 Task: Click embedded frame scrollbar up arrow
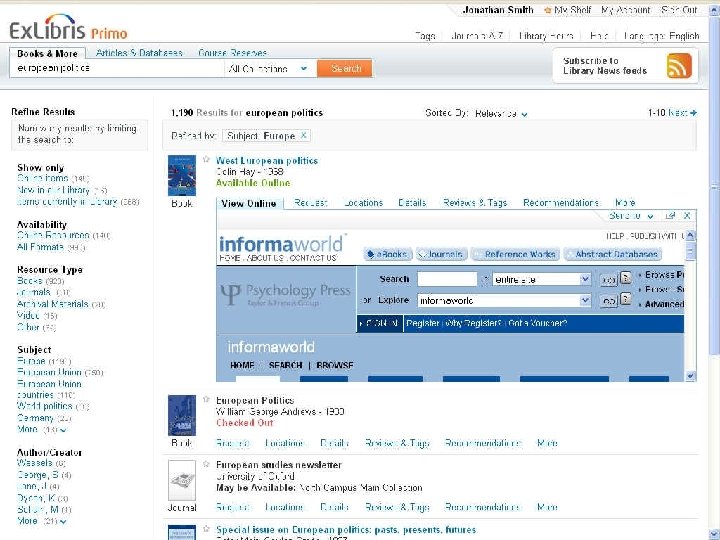point(690,236)
